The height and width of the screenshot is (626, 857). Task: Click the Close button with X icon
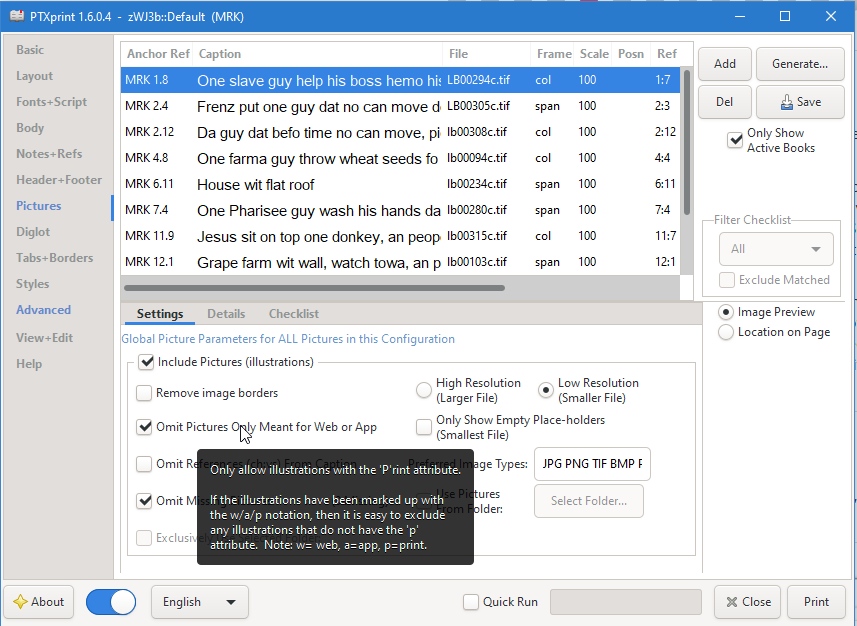pos(748,602)
